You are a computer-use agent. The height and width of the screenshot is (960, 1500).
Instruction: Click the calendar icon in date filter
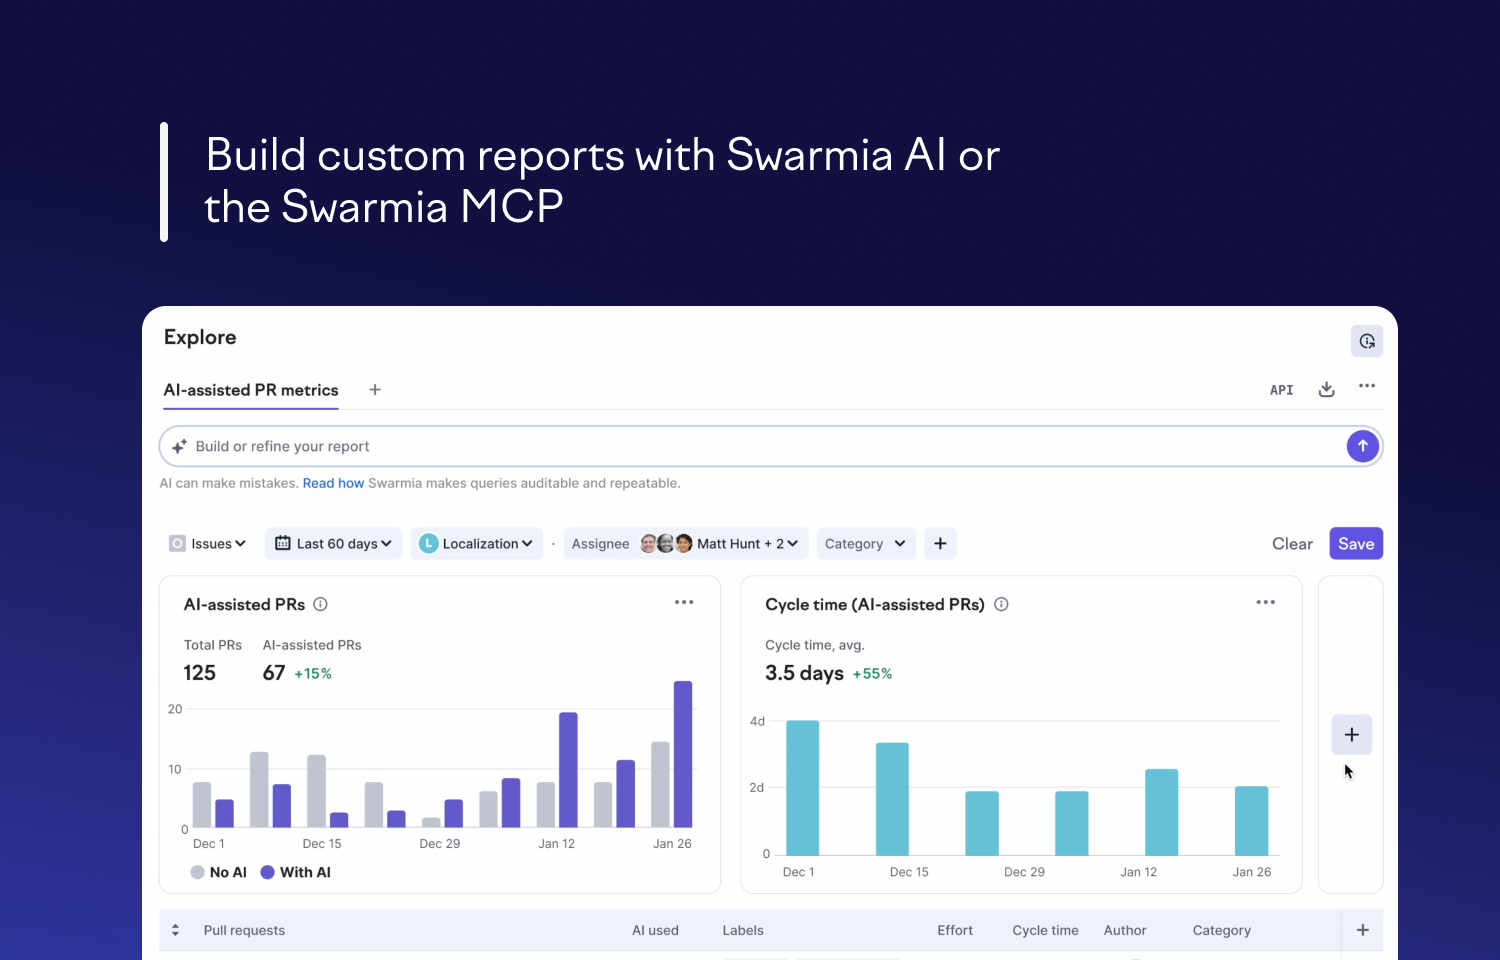283,543
